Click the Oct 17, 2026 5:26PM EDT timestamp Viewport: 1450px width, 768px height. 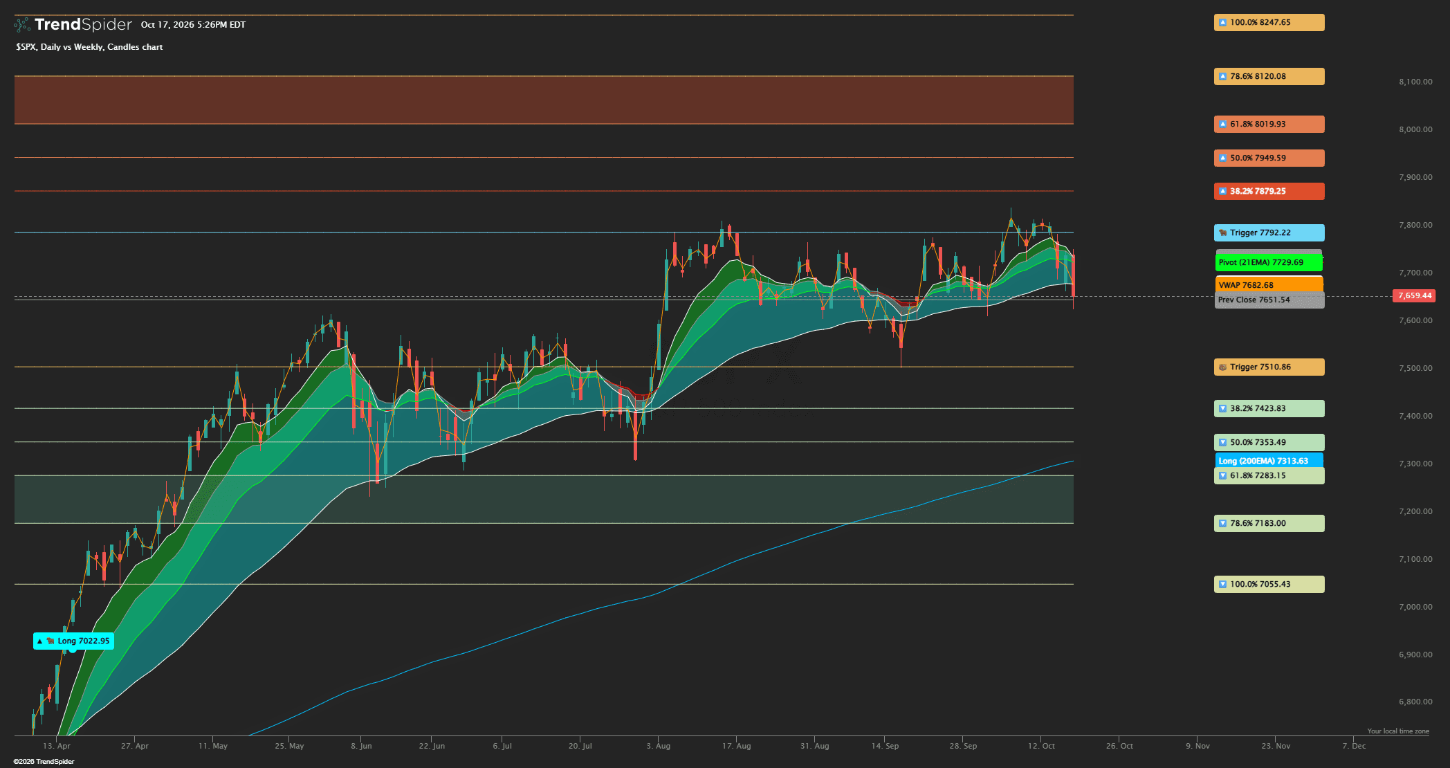click(x=193, y=25)
